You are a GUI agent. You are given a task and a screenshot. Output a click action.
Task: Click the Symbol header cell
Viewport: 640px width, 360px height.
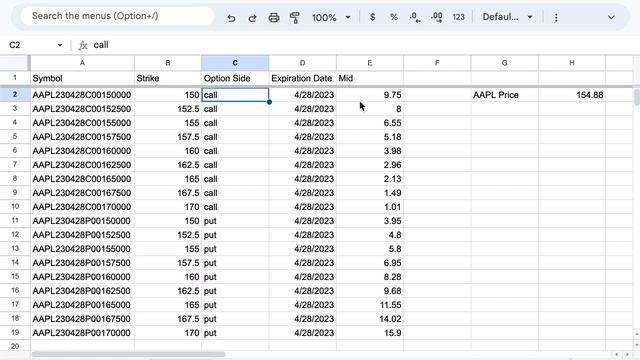pyautogui.click(x=82, y=78)
